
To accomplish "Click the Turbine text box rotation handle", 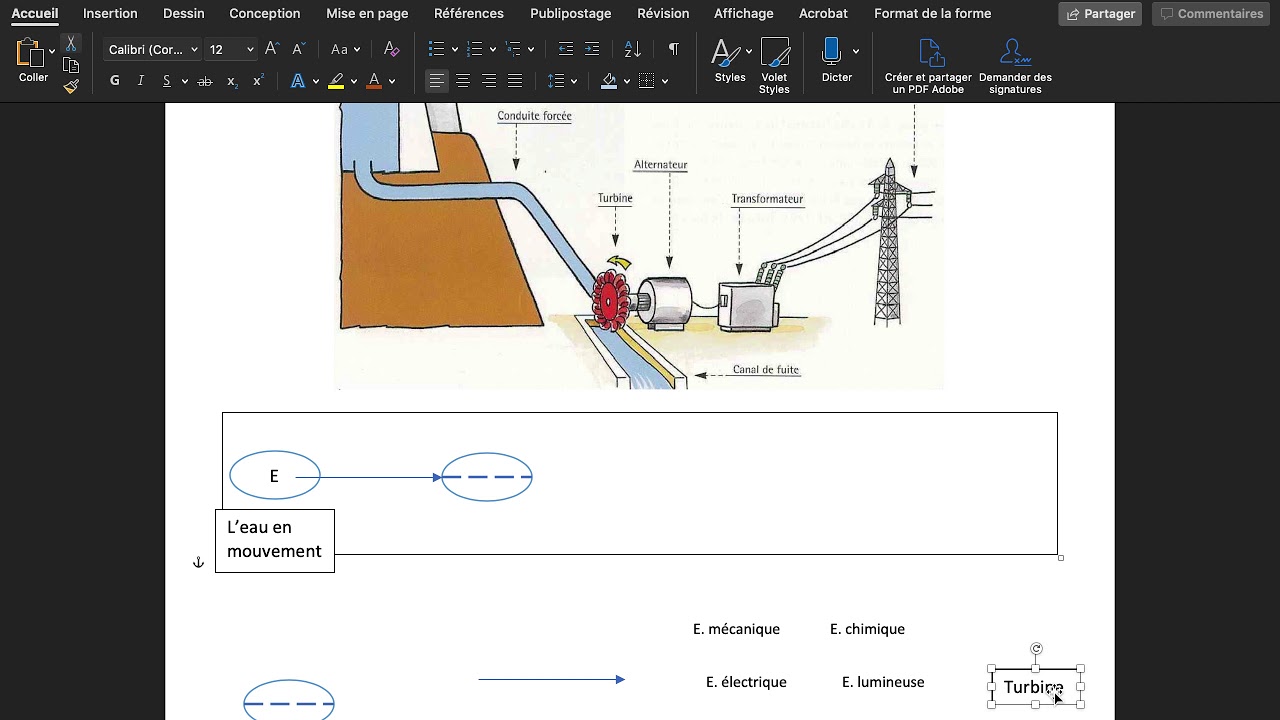I will click(1037, 649).
